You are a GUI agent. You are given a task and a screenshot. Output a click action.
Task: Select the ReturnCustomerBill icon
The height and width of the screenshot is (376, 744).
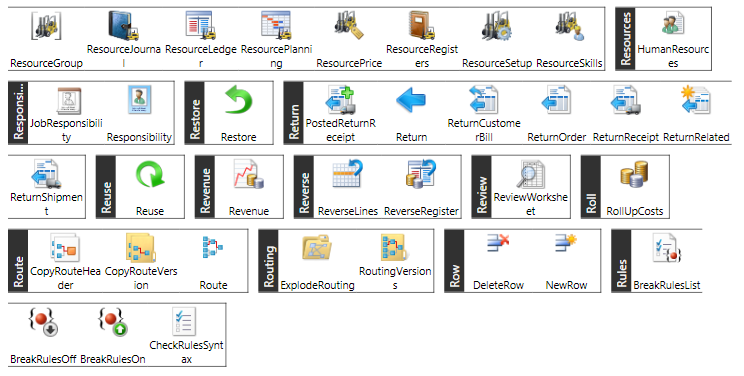484,100
